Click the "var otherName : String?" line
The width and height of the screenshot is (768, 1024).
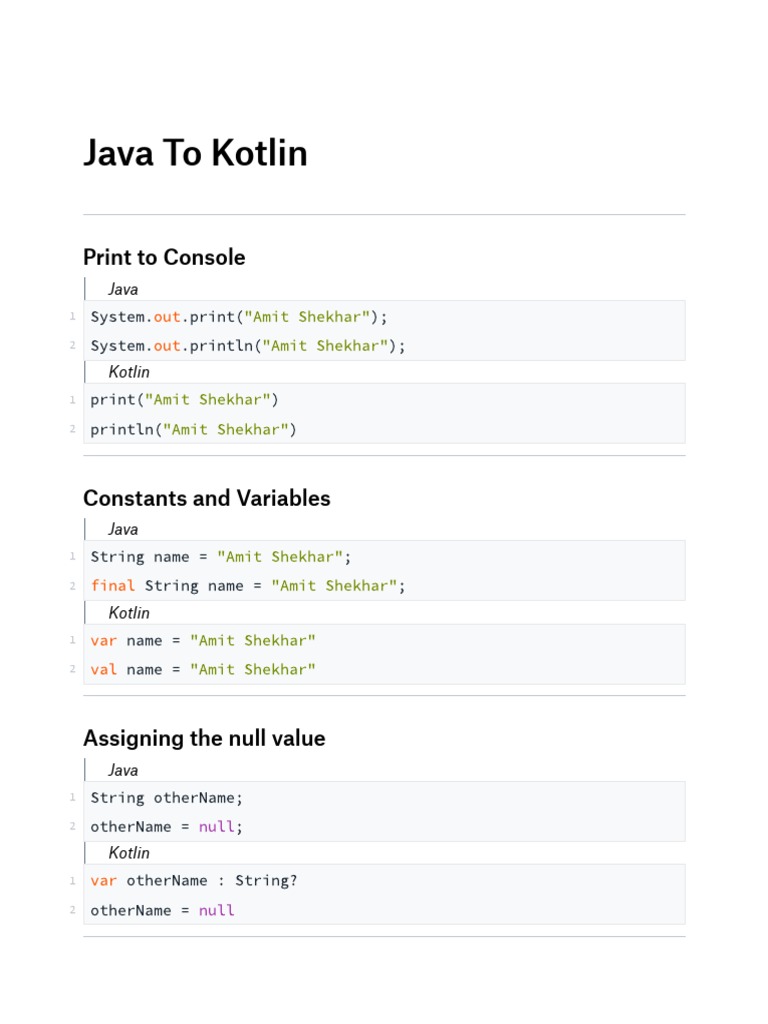click(193, 881)
